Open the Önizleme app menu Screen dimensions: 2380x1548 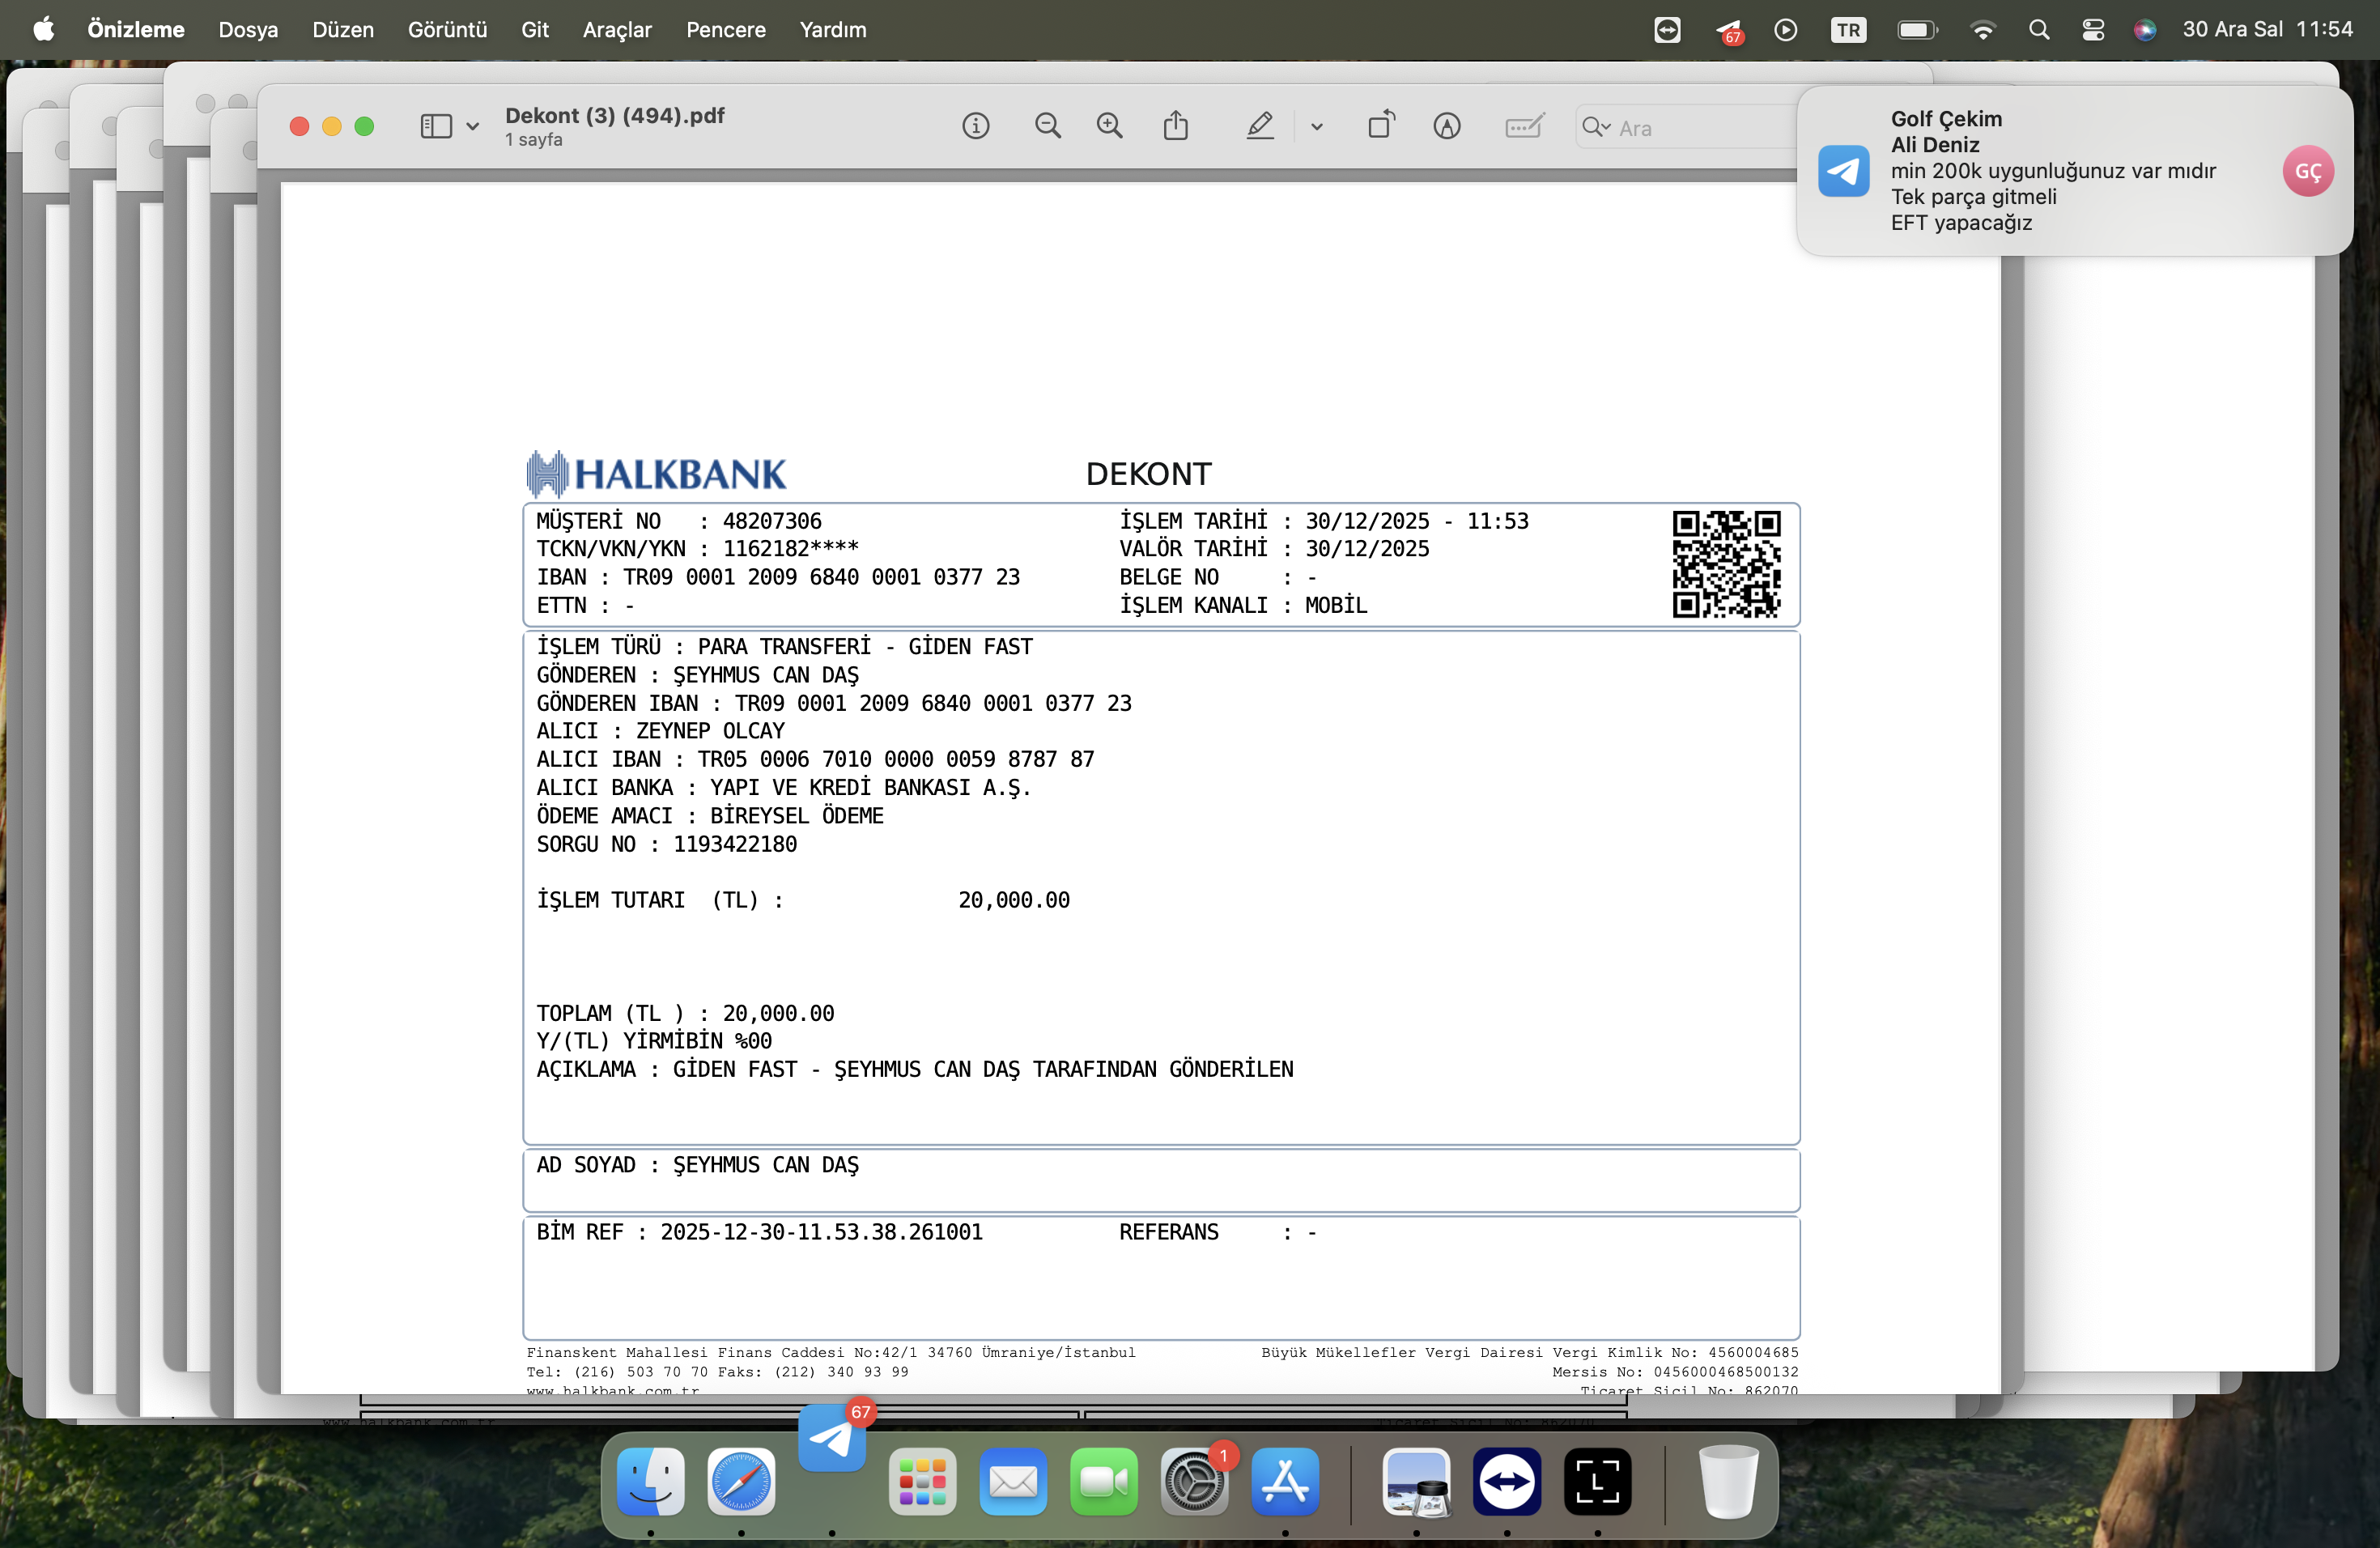[x=136, y=30]
